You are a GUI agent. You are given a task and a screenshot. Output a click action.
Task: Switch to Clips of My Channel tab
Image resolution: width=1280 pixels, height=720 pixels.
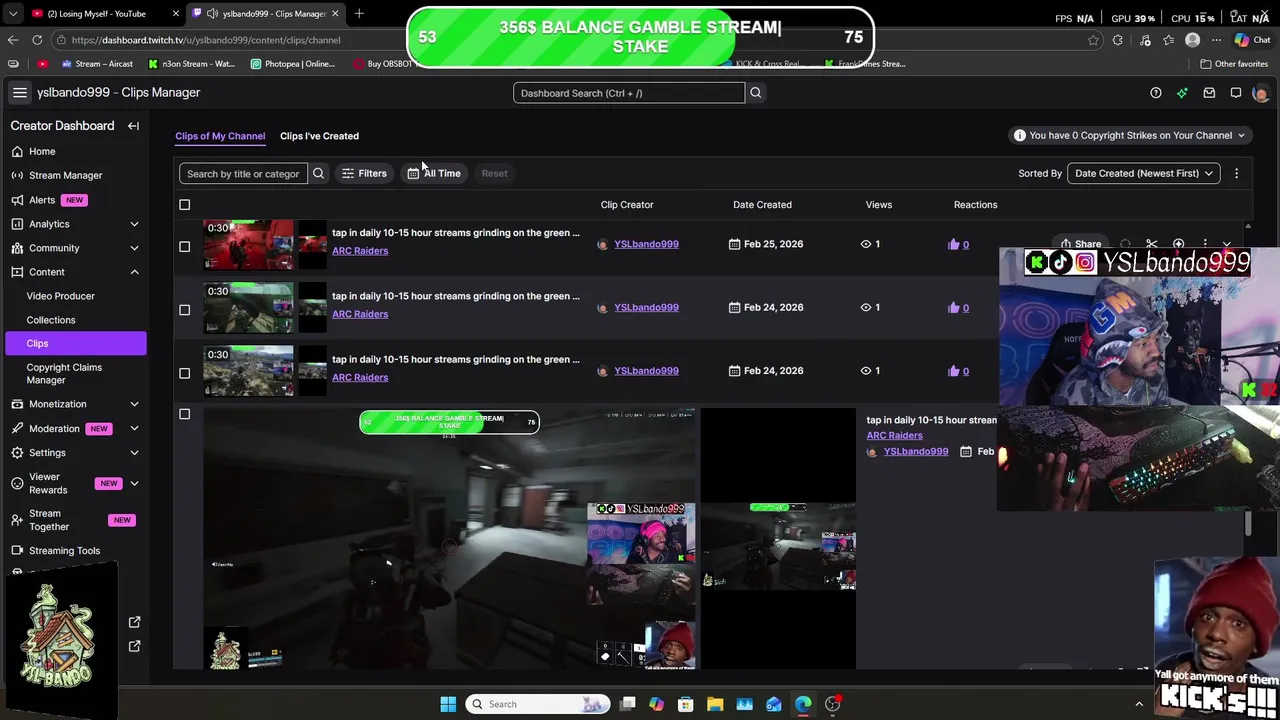[220, 136]
